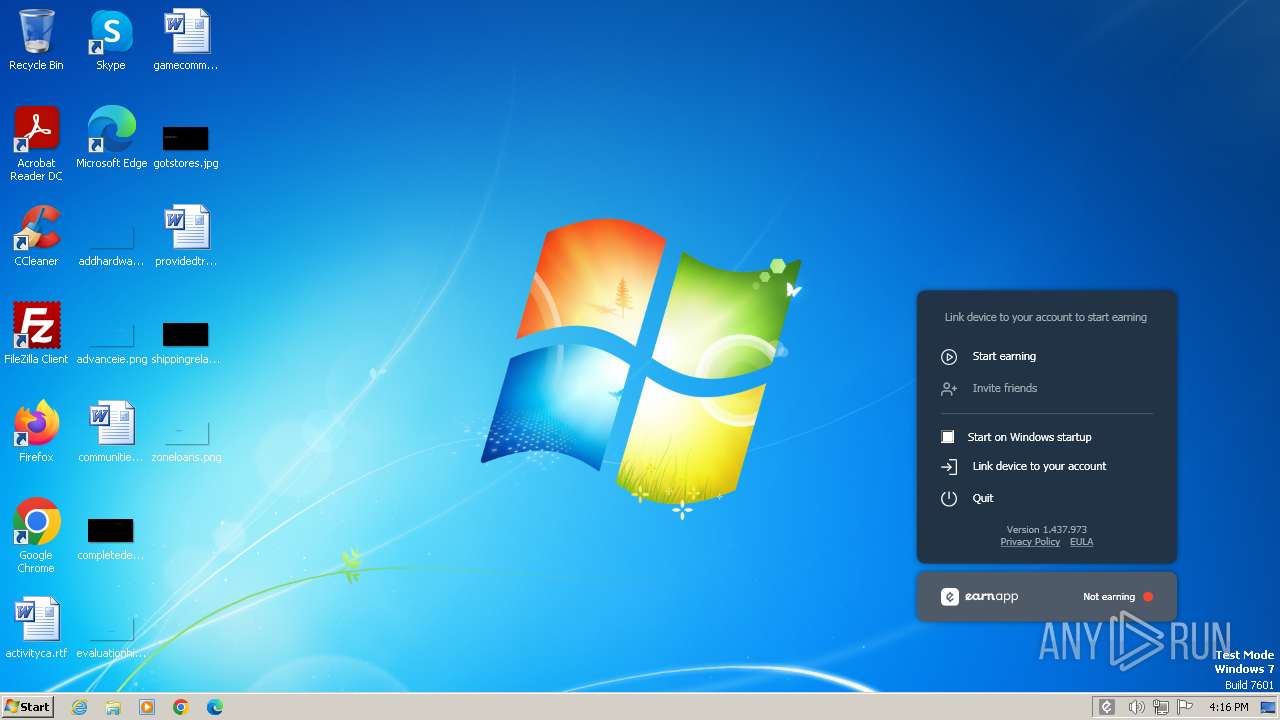Open the Windows Start button
Image resolution: width=1280 pixels, height=720 pixels.
[27, 706]
